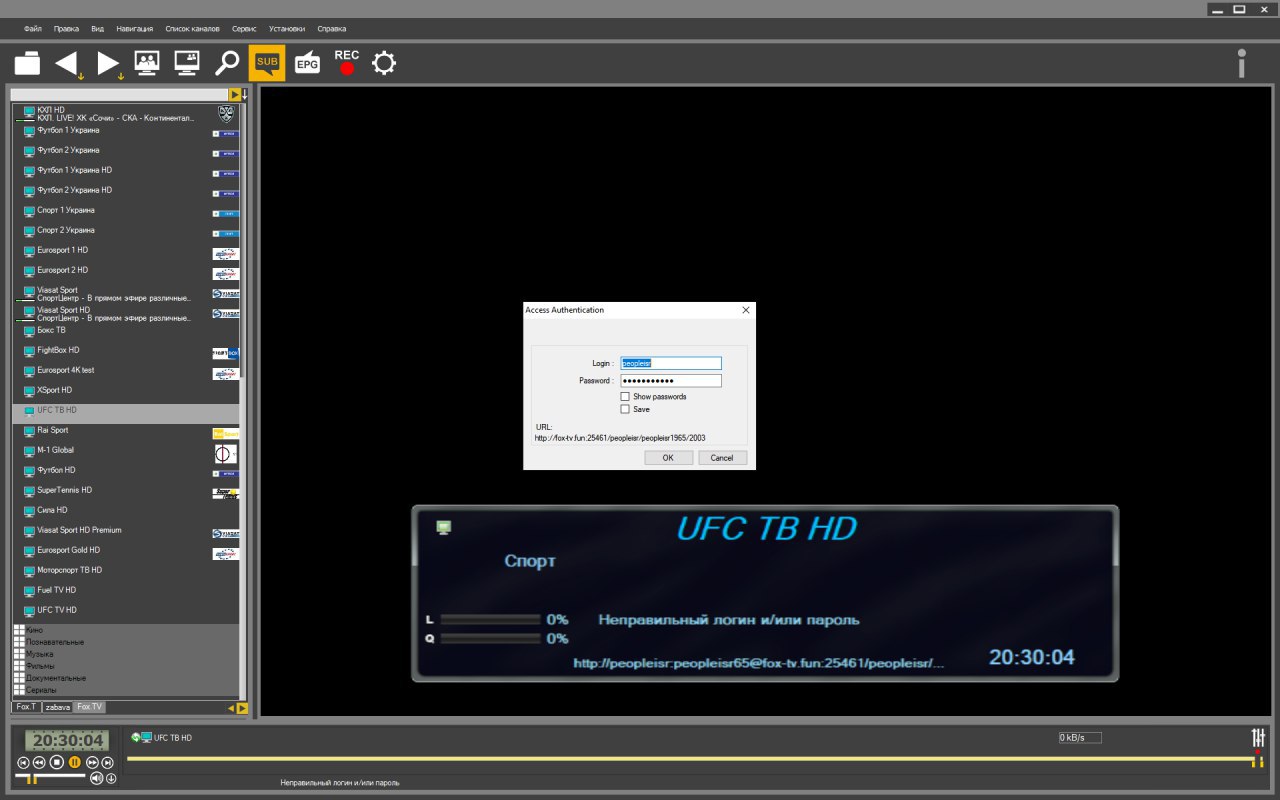Click the channel filter search box
Image resolution: width=1280 pixels, height=800 pixels.
tap(120, 94)
